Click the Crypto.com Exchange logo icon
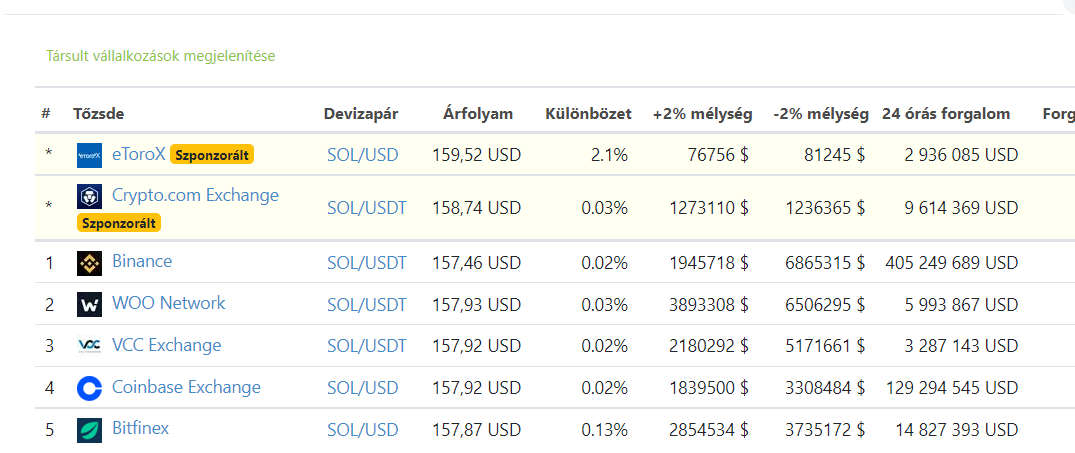Image resolution: width=1075 pixels, height=453 pixels. click(89, 197)
